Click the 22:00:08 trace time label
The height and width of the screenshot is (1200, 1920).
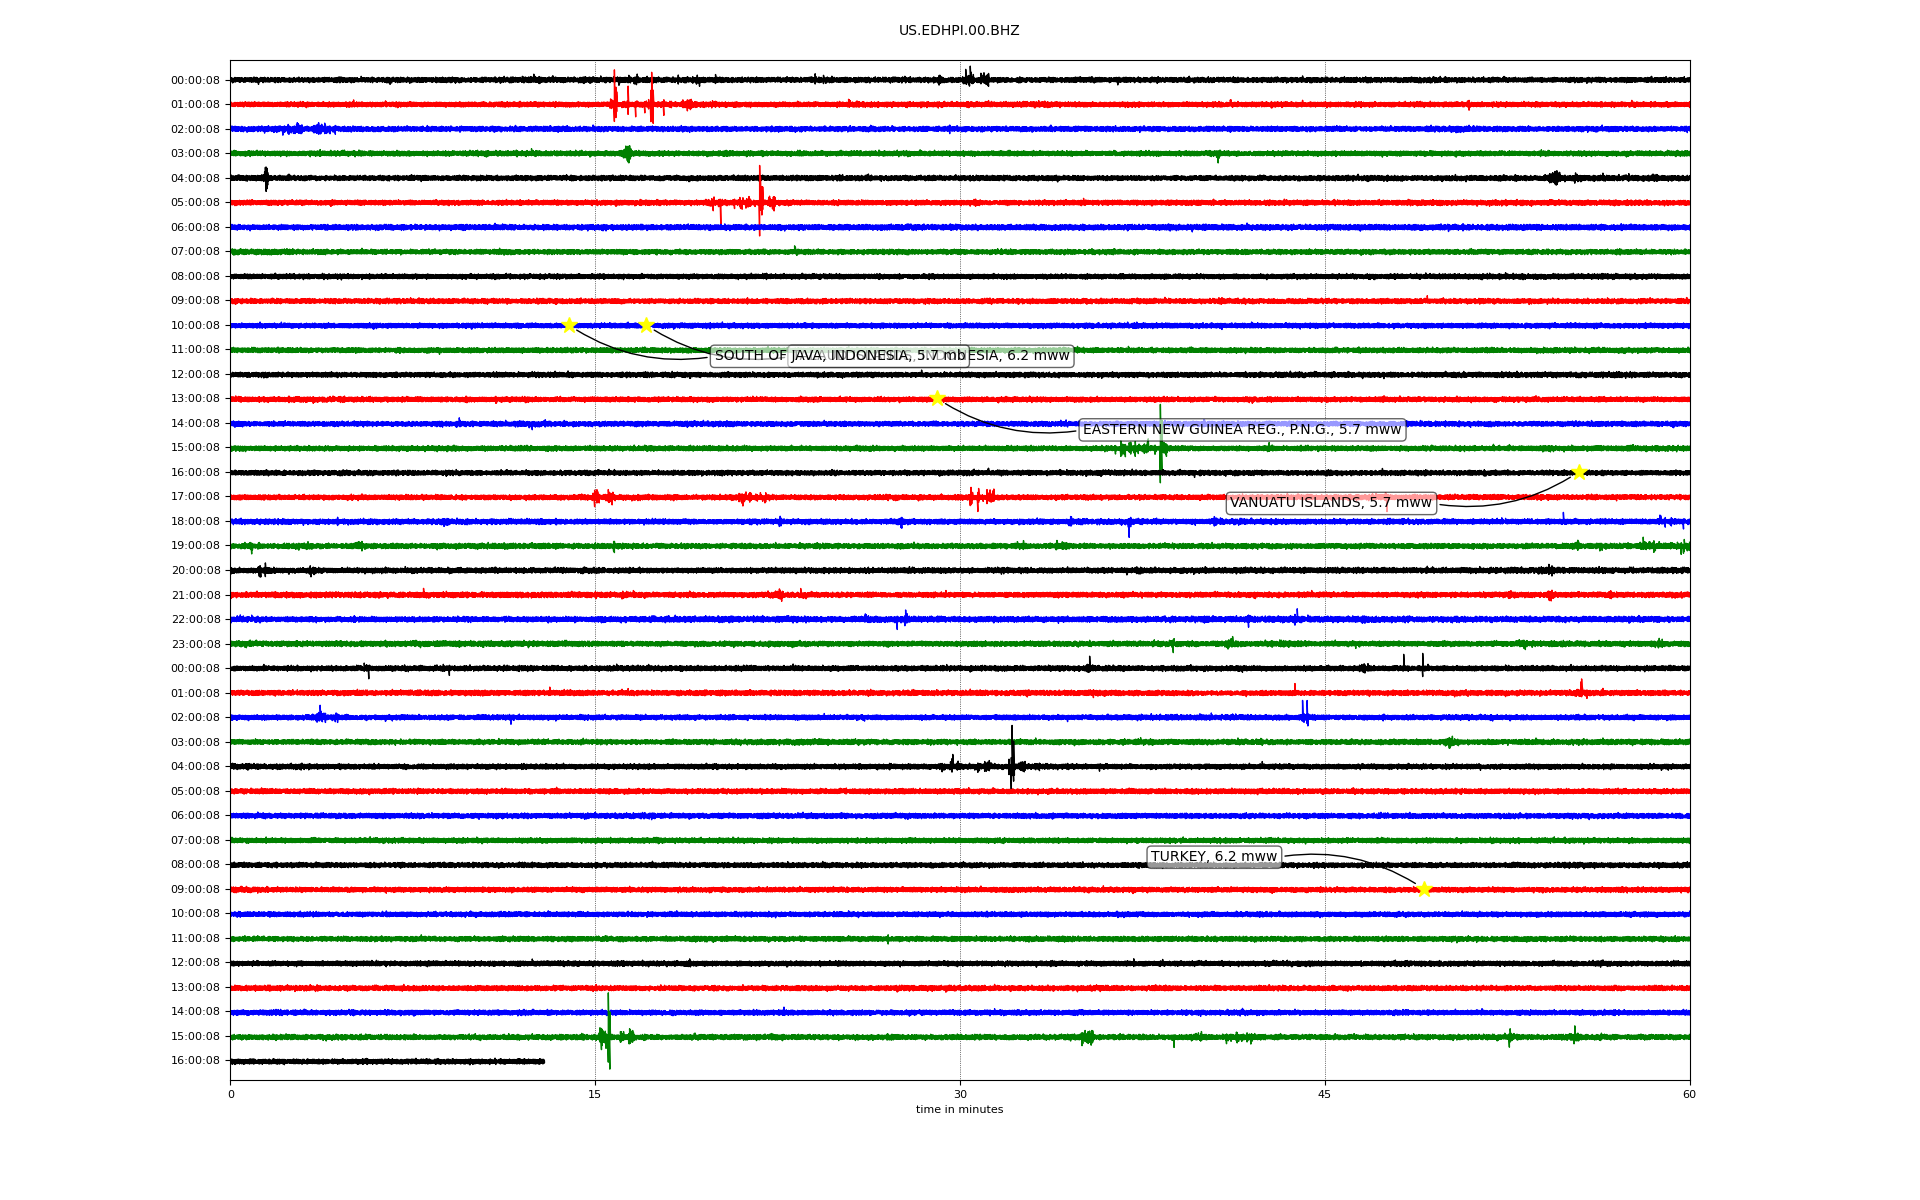[x=195, y=619]
